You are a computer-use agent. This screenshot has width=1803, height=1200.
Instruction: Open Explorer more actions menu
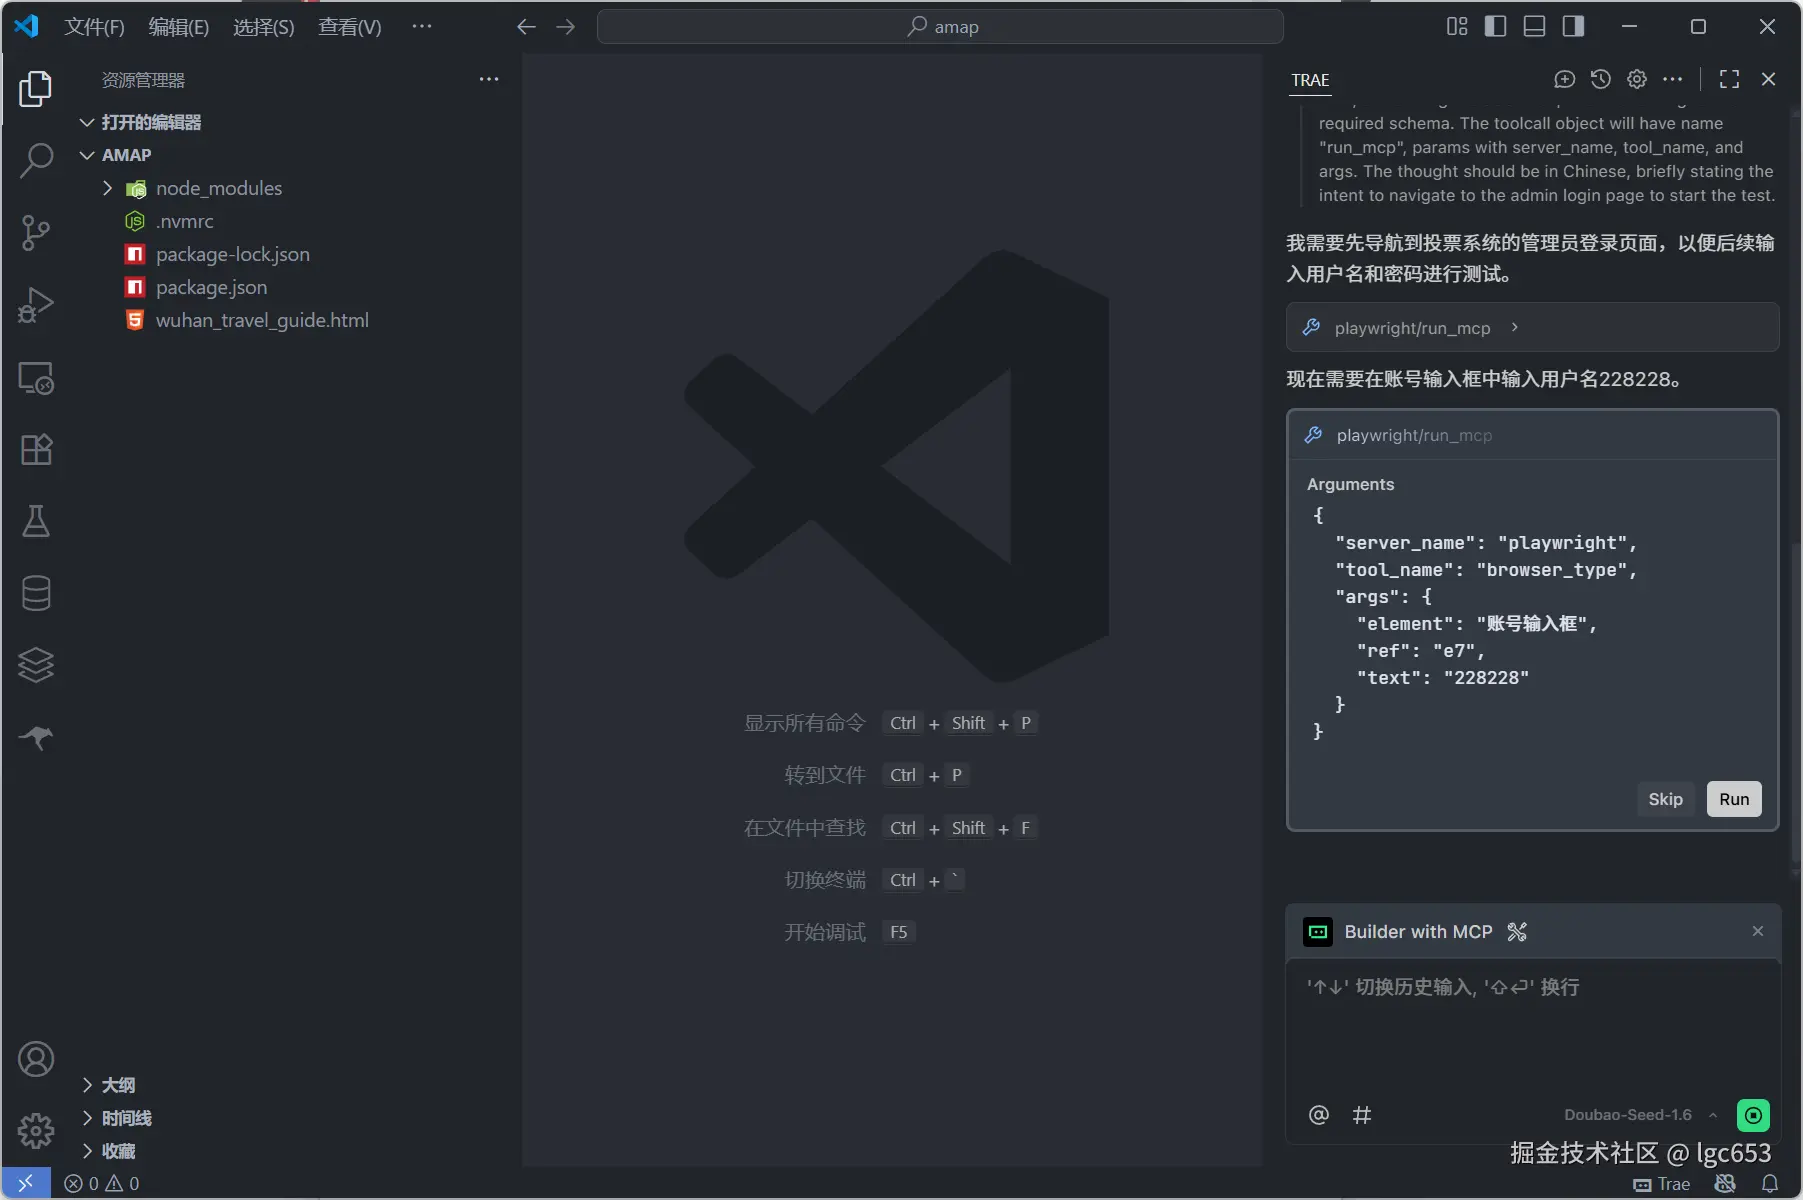[489, 79]
